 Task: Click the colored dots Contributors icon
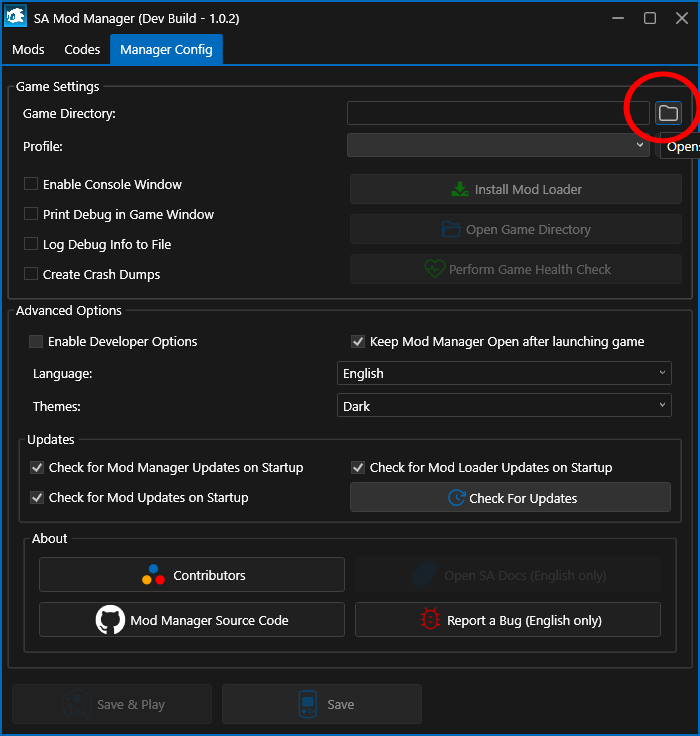point(153,576)
